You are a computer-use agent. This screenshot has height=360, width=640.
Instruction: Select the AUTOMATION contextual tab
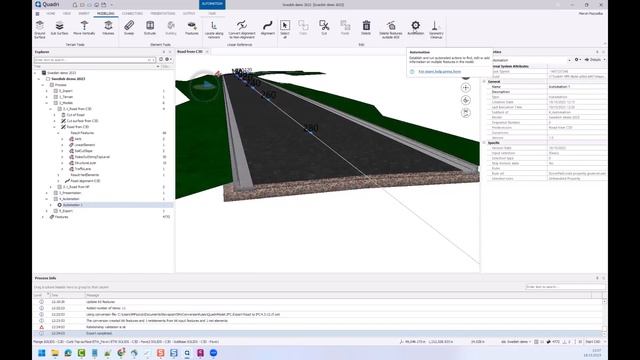tap(212, 4)
